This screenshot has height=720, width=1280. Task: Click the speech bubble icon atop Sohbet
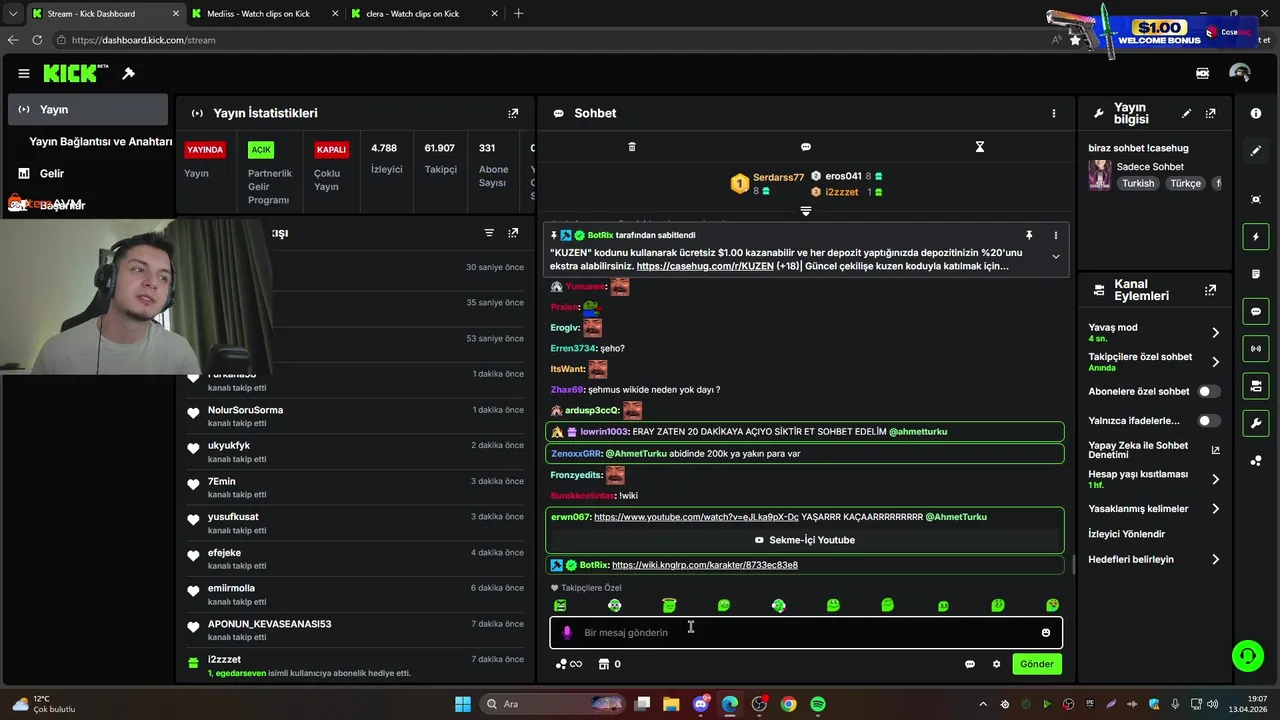pos(806,147)
